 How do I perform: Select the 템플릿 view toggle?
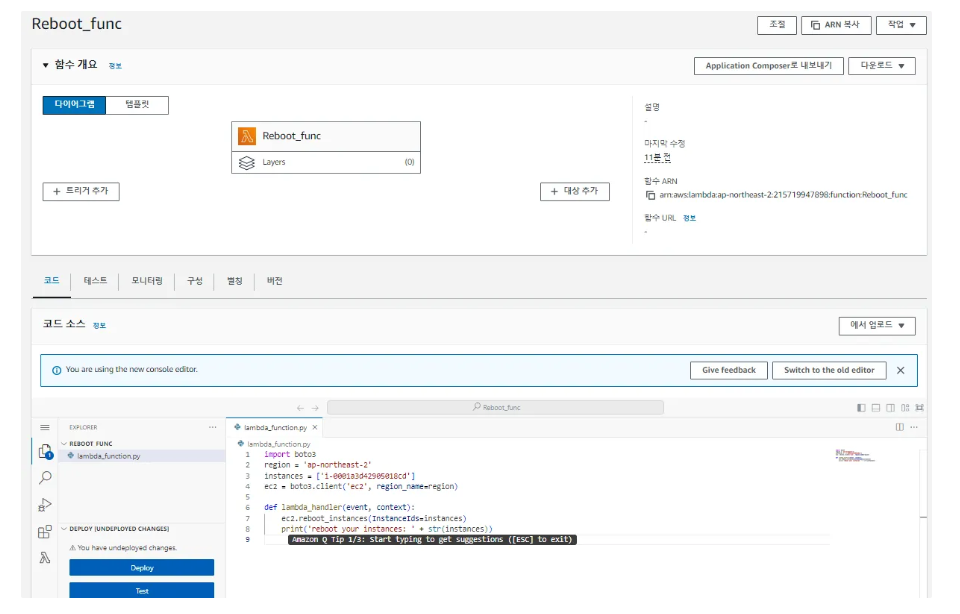tap(137, 105)
